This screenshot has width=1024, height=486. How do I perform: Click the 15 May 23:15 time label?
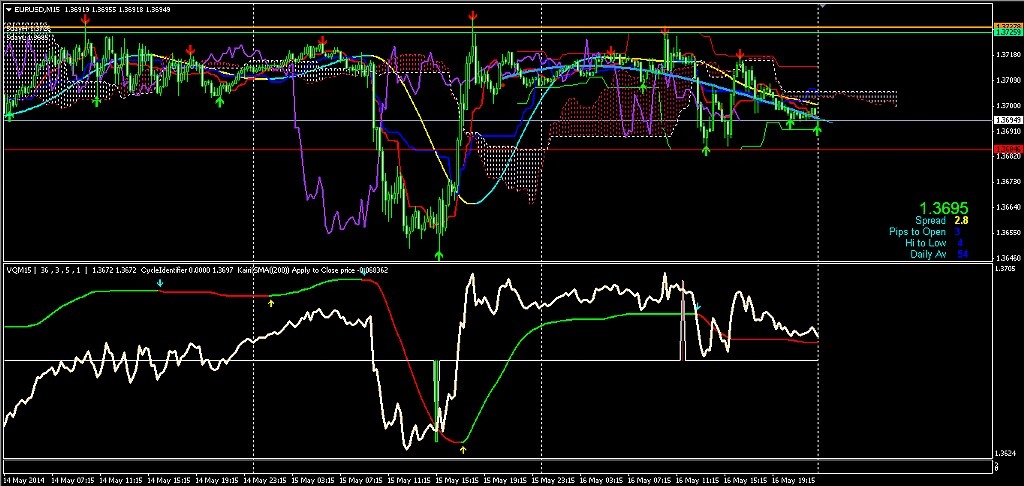(554, 480)
